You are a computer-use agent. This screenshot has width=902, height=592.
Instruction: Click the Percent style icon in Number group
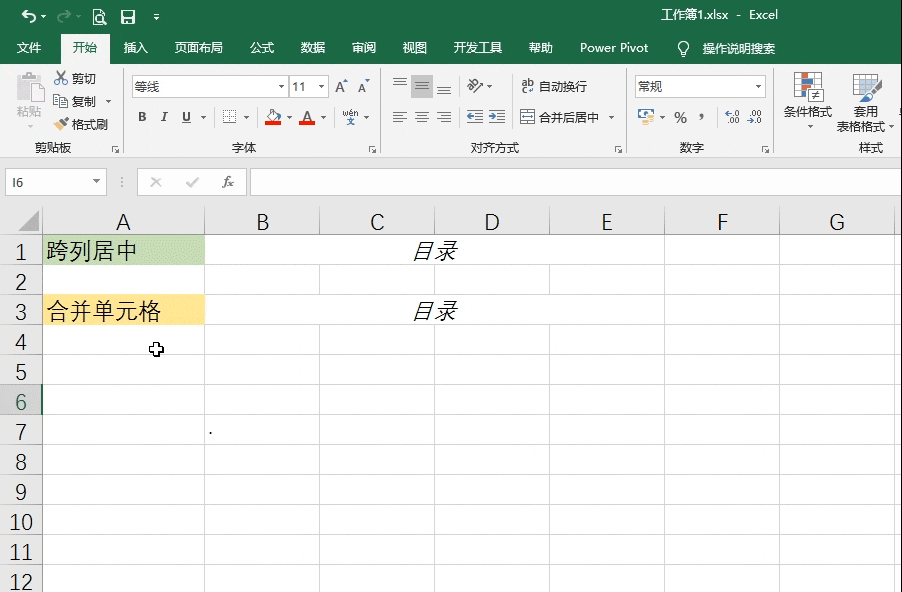pos(681,117)
